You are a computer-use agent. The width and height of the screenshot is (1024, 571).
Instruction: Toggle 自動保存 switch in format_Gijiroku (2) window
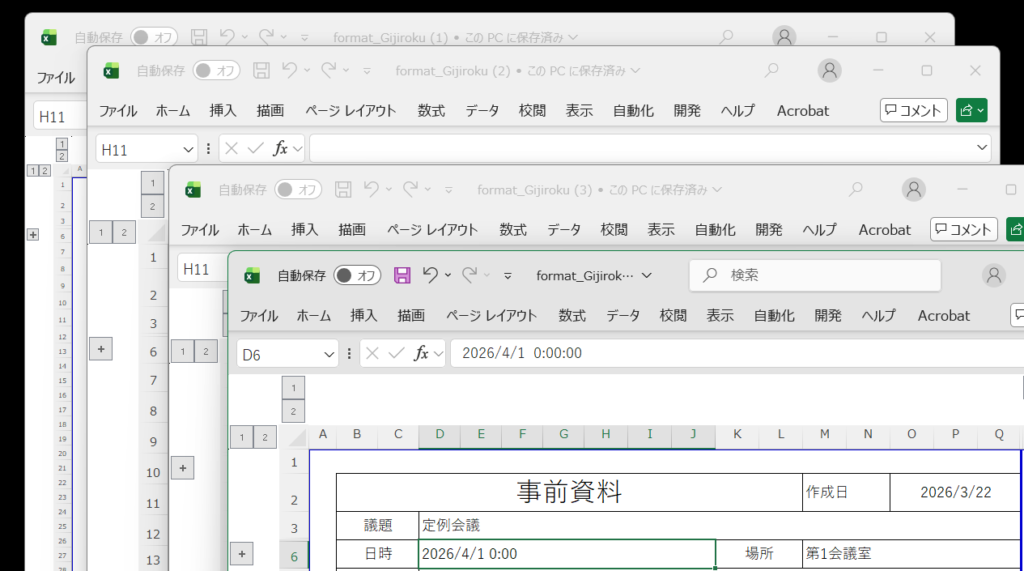[216, 71]
